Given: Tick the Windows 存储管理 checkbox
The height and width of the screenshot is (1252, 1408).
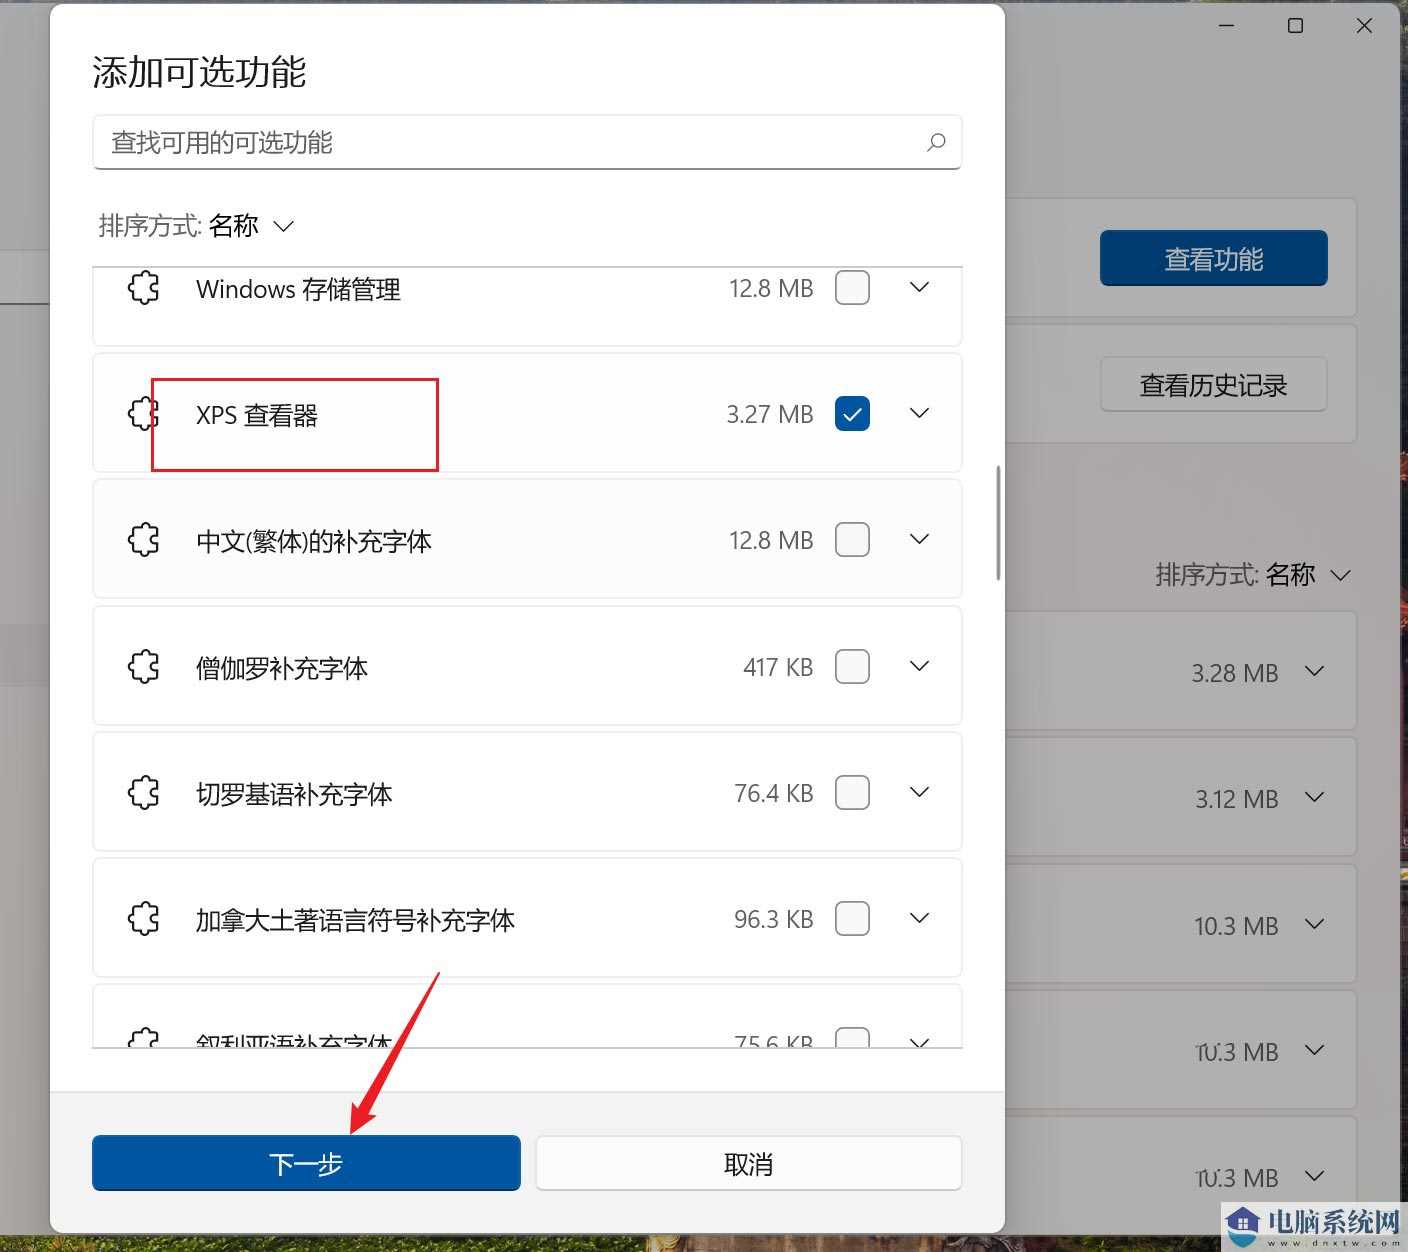Looking at the screenshot, I should pos(852,288).
